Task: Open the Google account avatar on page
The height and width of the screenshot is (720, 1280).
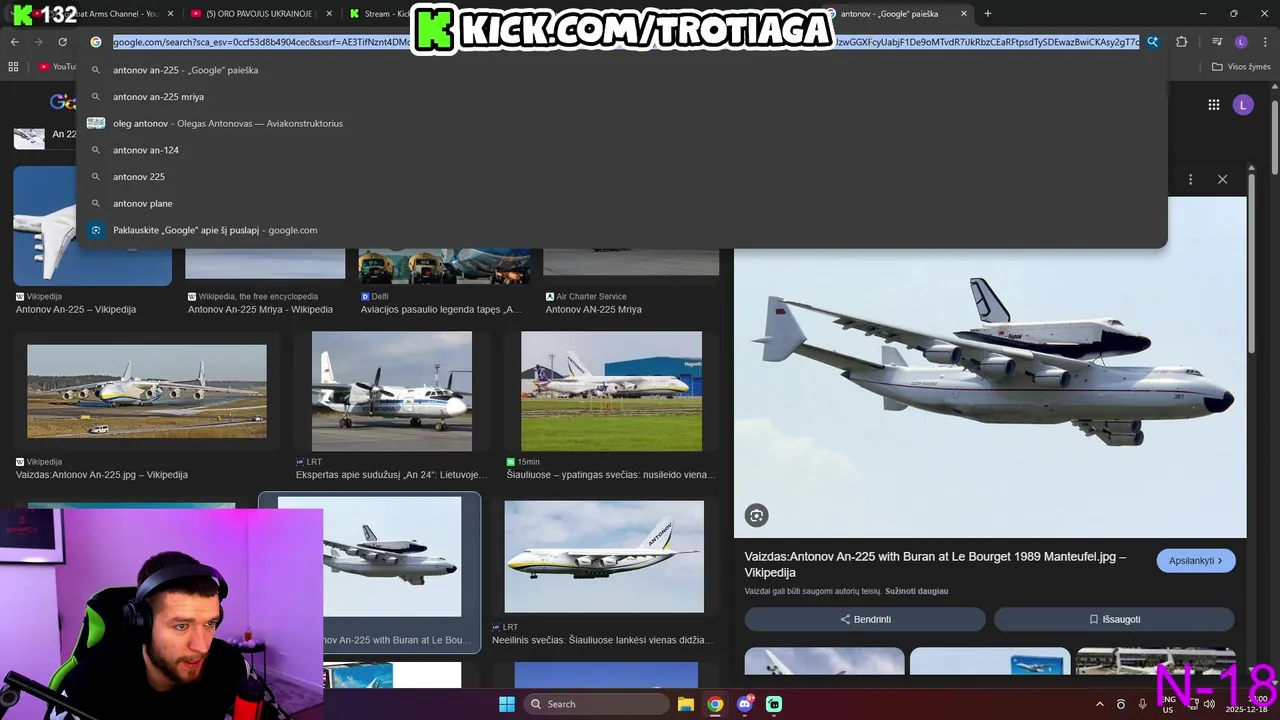Action: click(x=1243, y=105)
